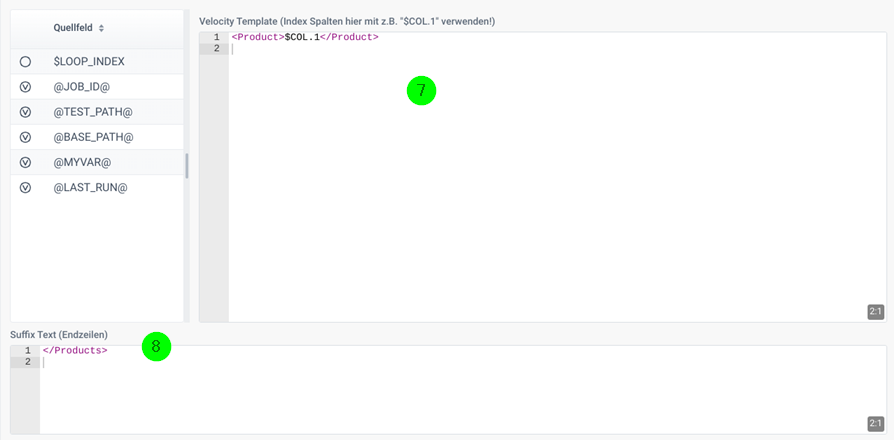The image size is (894, 440).
Task: Click line 2 of the Velocity Template editor
Action: click(559, 49)
